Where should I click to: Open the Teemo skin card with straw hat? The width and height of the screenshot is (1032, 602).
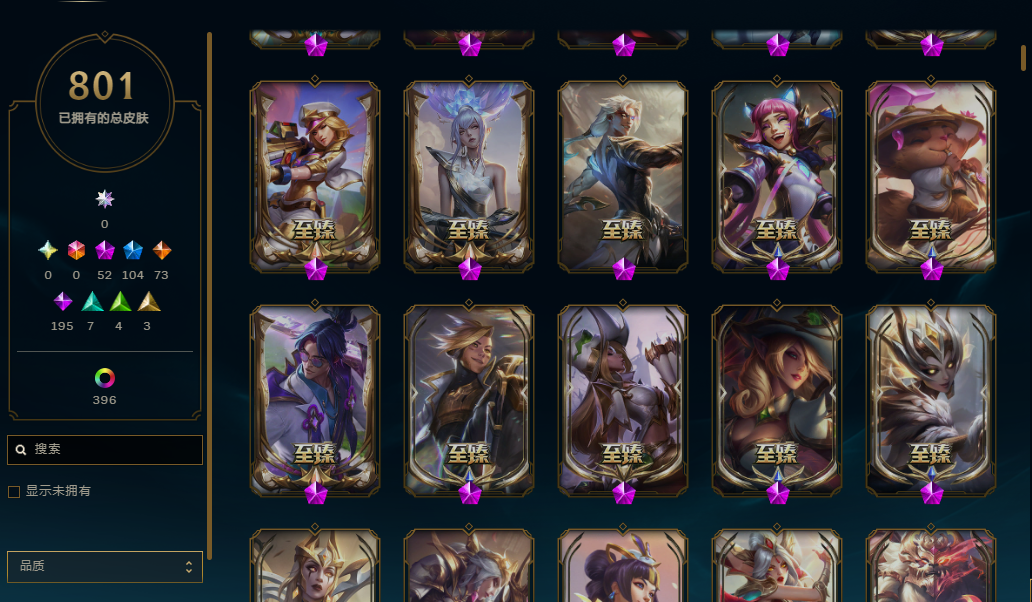click(x=931, y=176)
